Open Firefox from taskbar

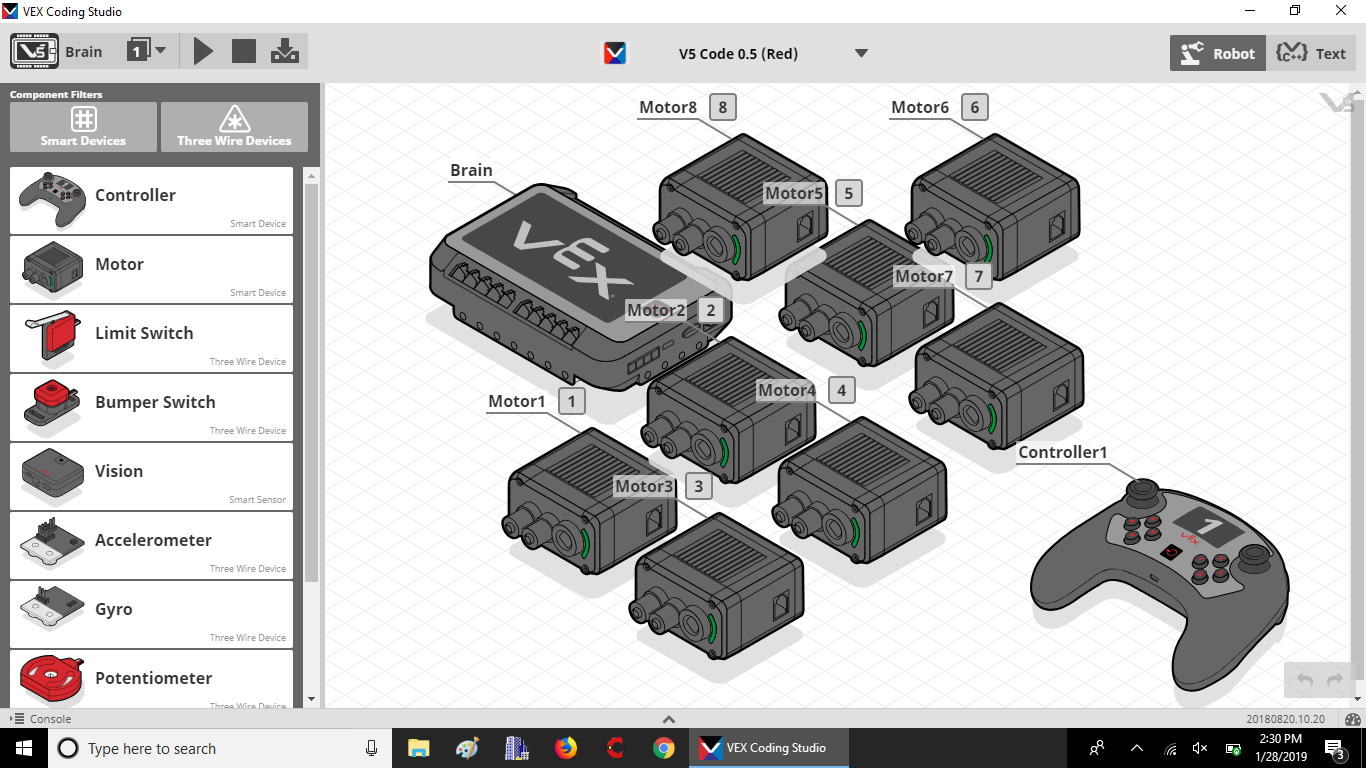point(566,748)
